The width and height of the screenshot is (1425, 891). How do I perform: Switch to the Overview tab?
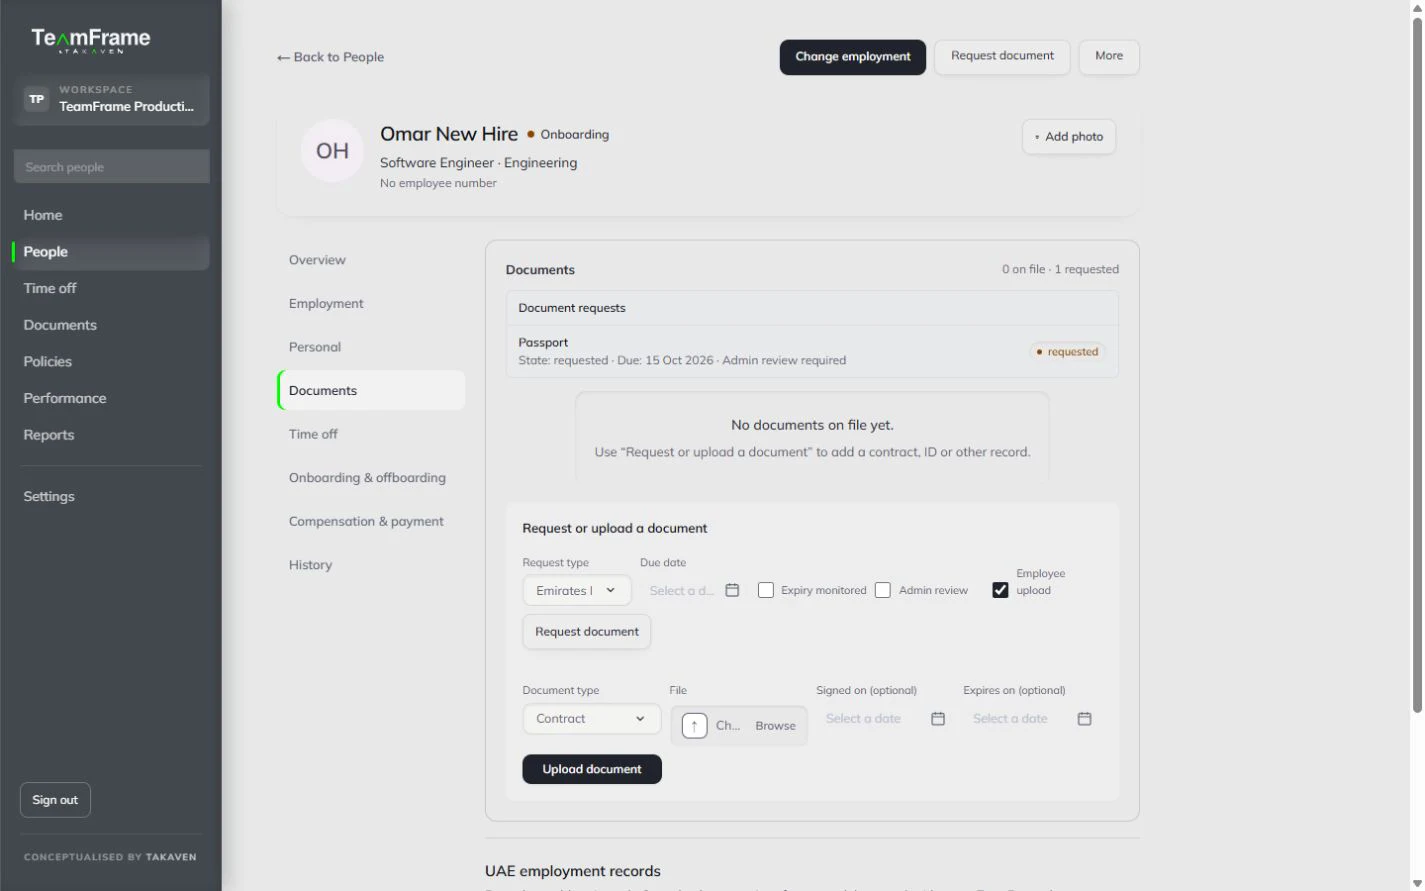pyautogui.click(x=371, y=260)
